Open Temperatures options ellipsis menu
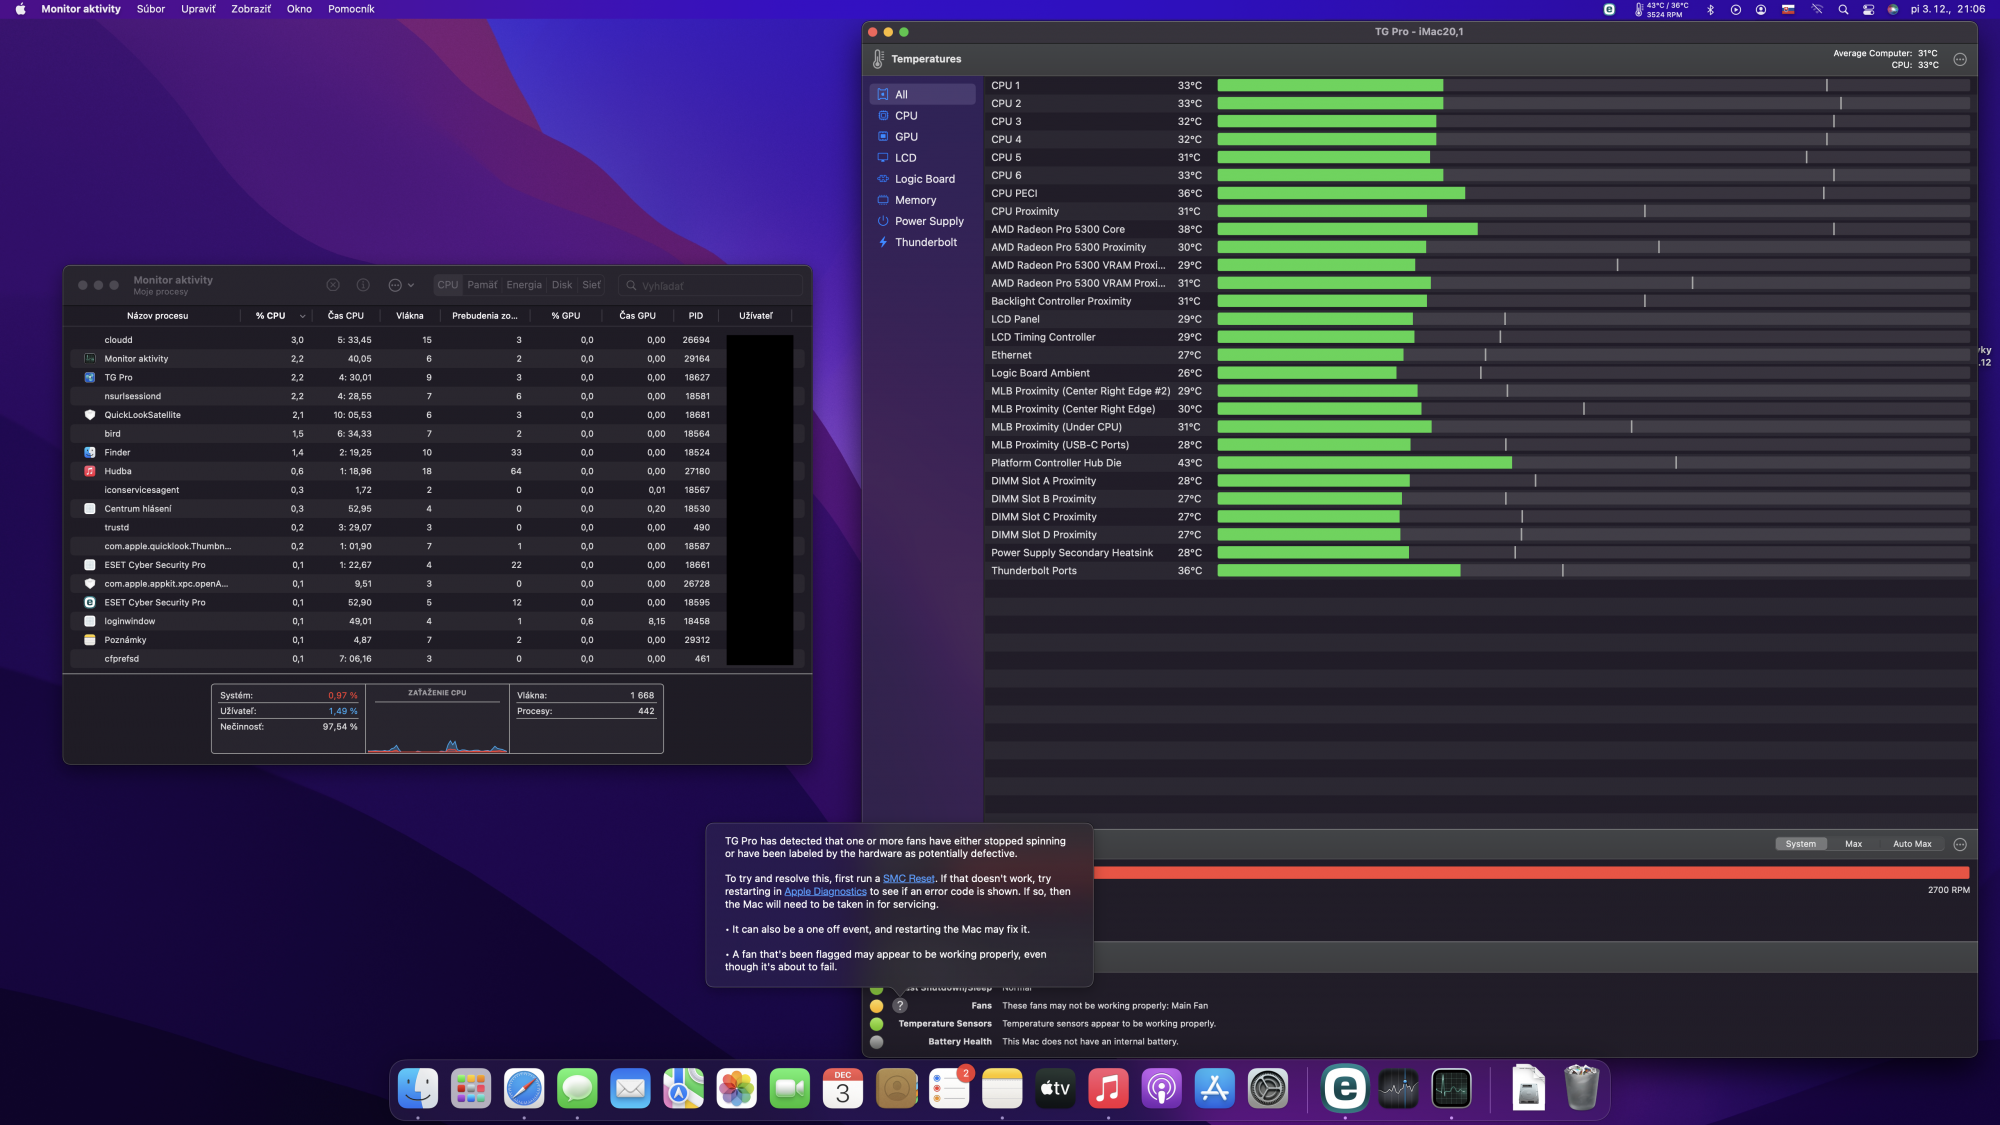The height and width of the screenshot is (1125, 2000). click(x=1960, y=59)
